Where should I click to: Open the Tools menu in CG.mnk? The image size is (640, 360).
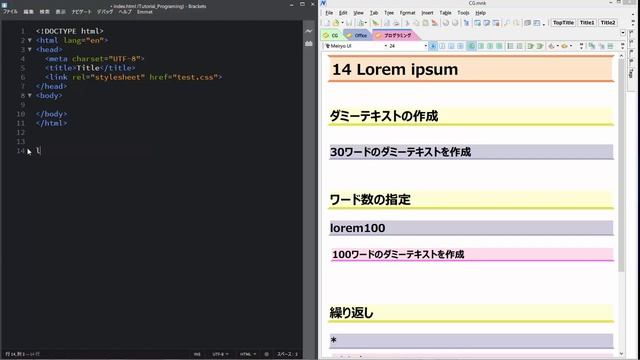pos(463,13)
